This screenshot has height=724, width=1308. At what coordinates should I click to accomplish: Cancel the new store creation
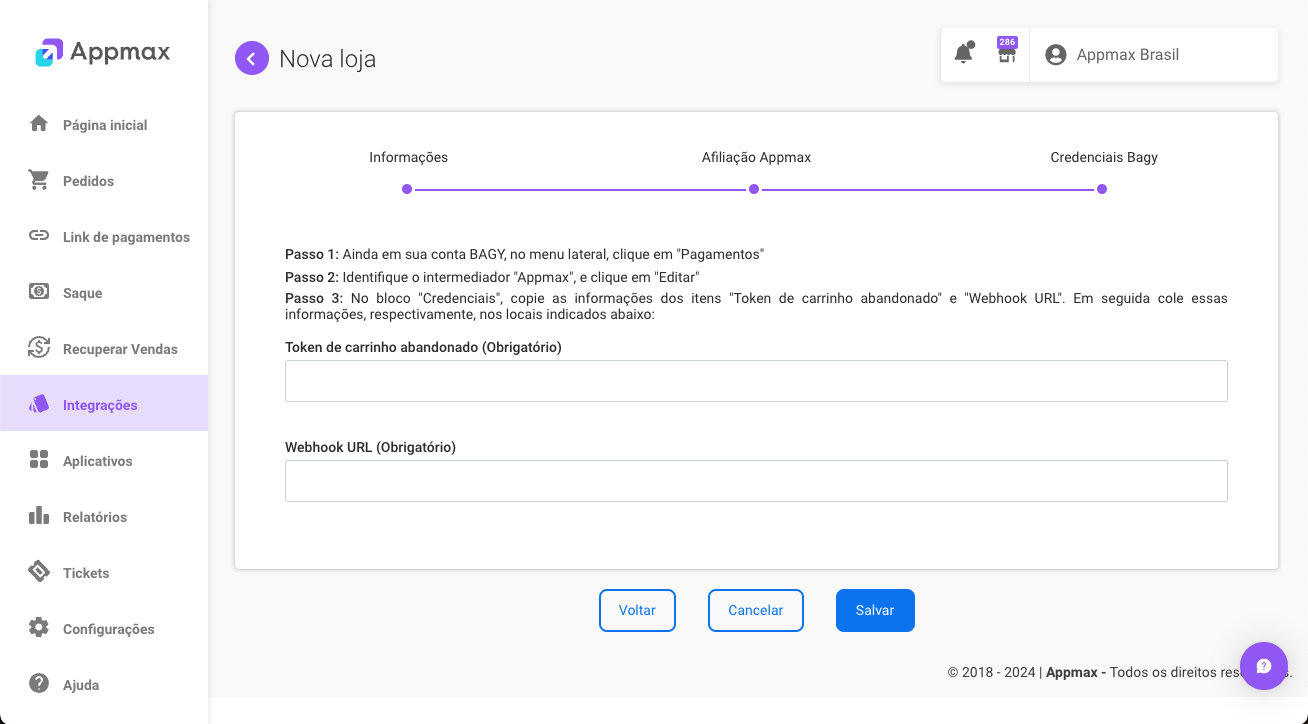(755, 610)
